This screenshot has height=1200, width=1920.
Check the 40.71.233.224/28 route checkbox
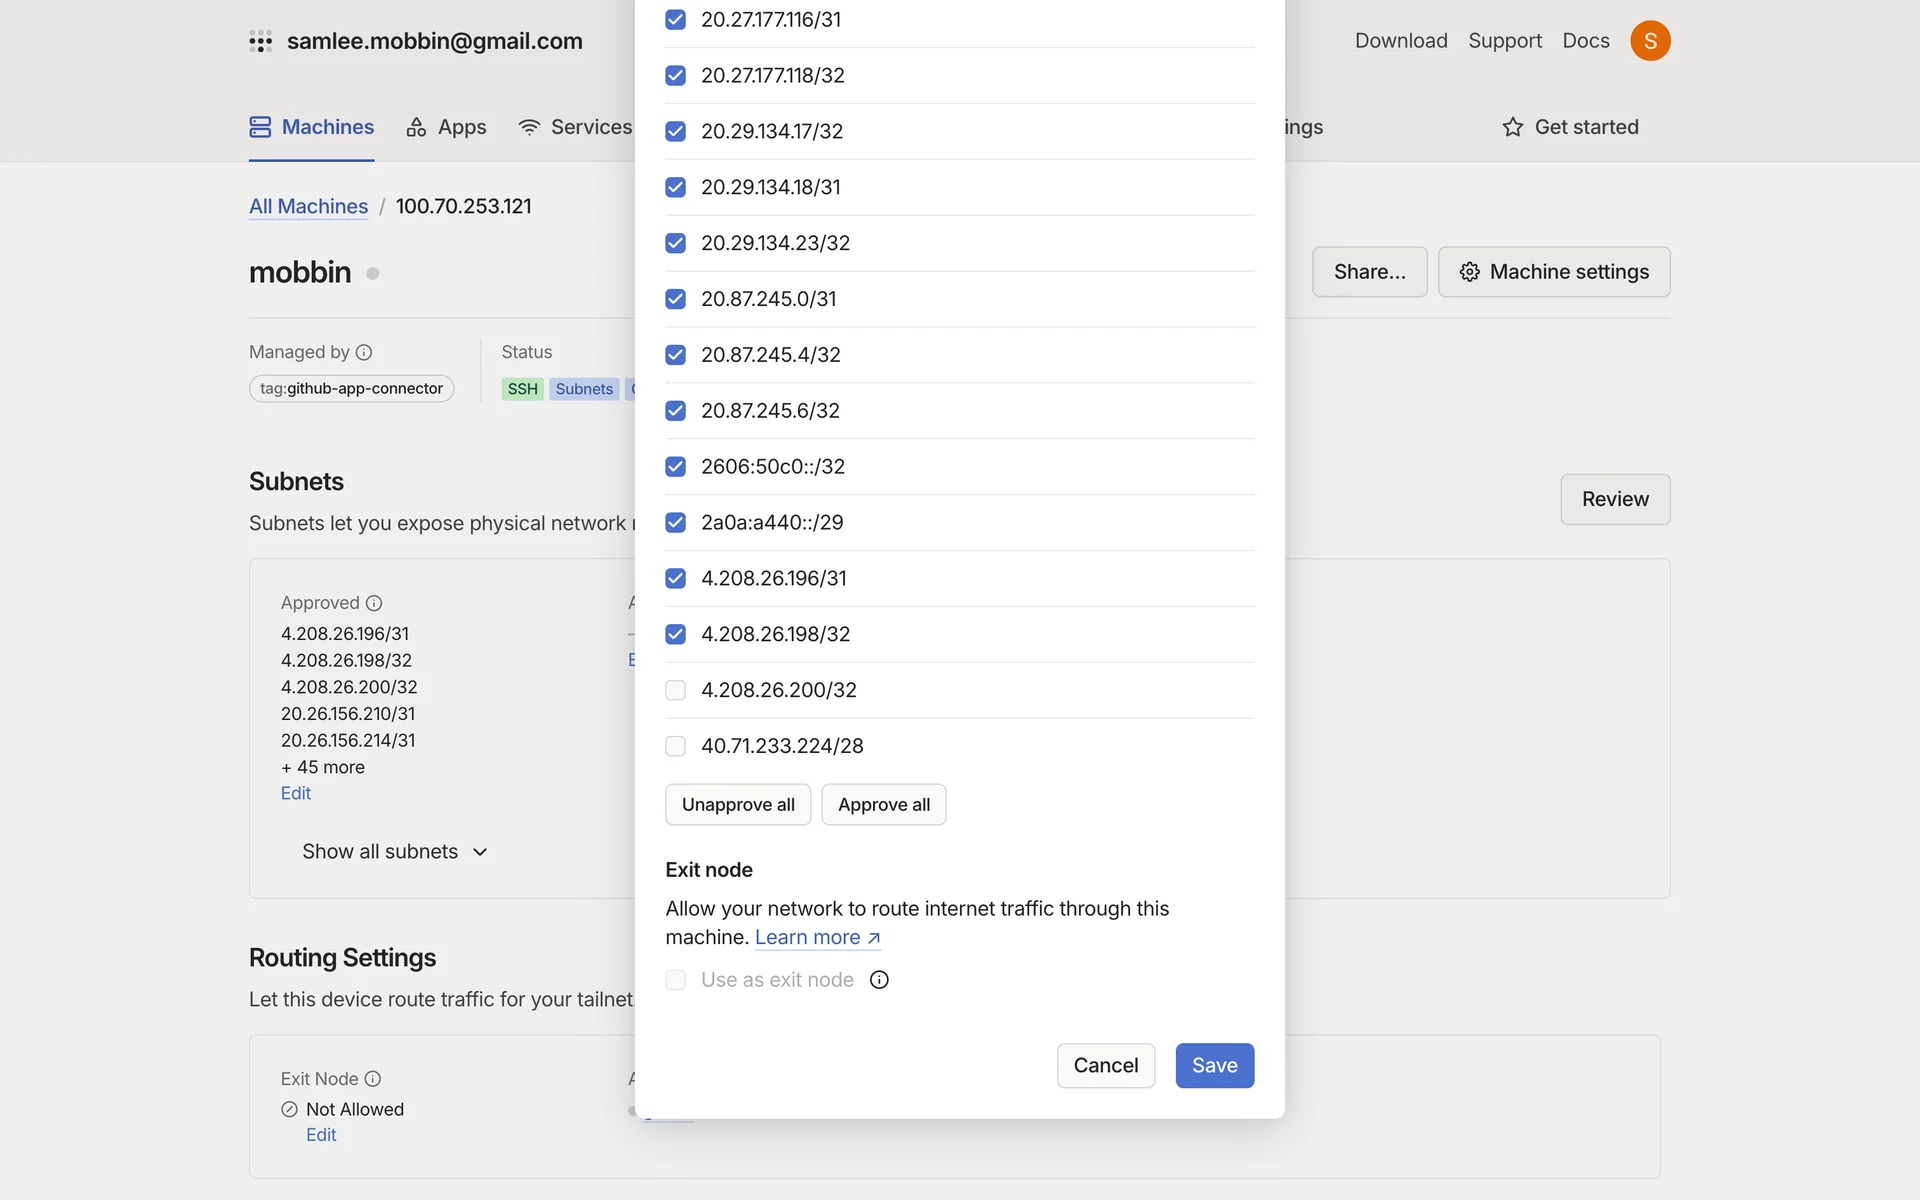676,746
